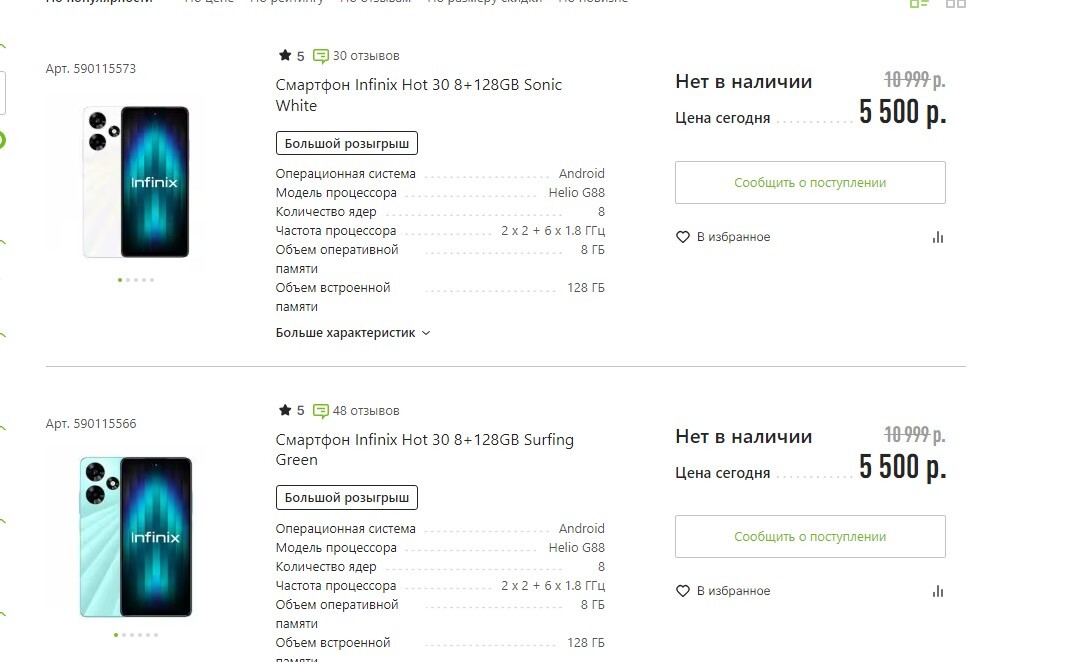Expand "Больше характеристик" for Sonic White
Viewport: 1069px width, 662px height.
pos(353,333)
